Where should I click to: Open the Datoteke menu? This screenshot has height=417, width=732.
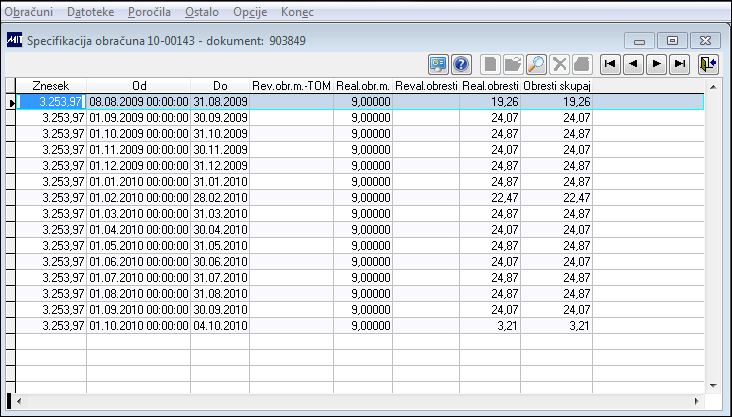coord(91,12)
